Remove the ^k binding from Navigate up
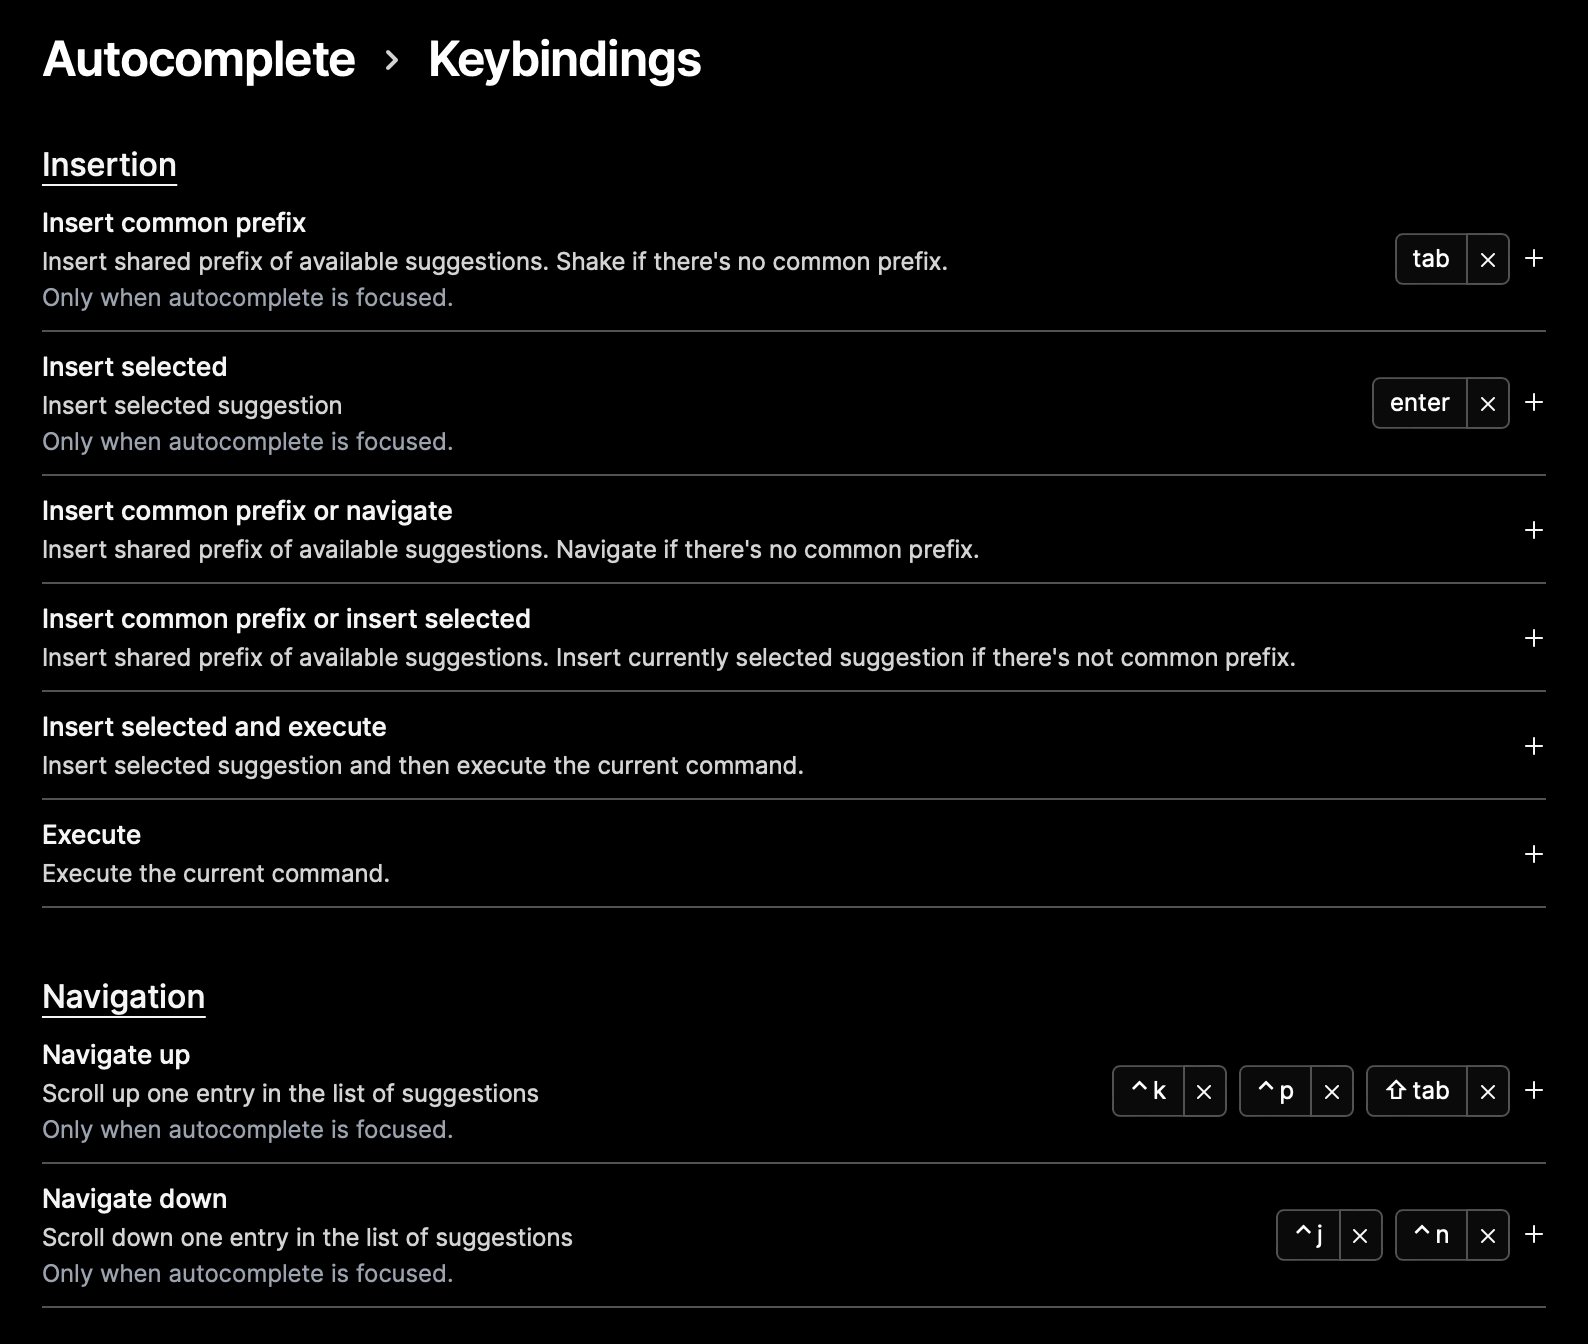Viewport: 1588px width, 1344px height. click(x=1204, y=1091)
